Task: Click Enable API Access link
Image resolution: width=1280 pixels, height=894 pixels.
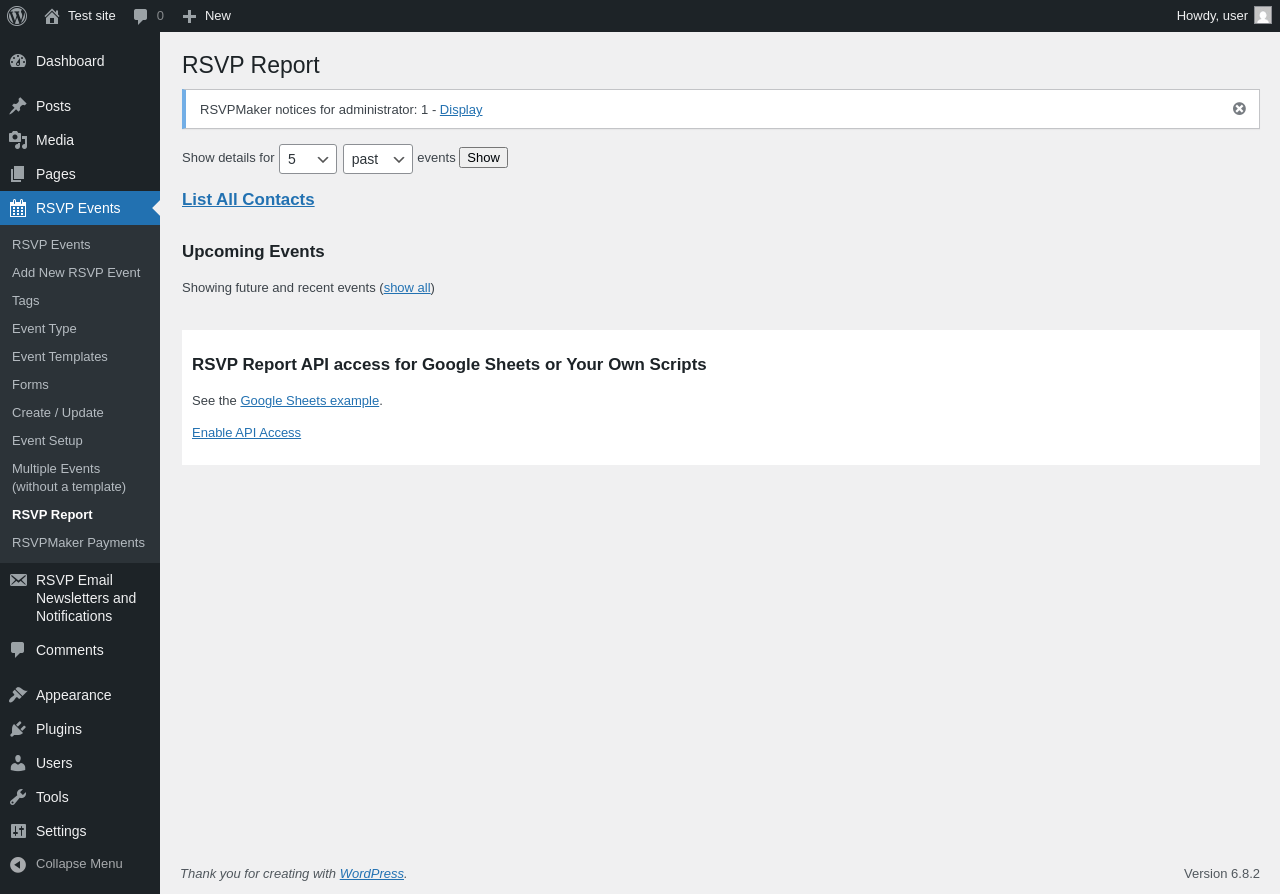Action: [x=246, y=433]
